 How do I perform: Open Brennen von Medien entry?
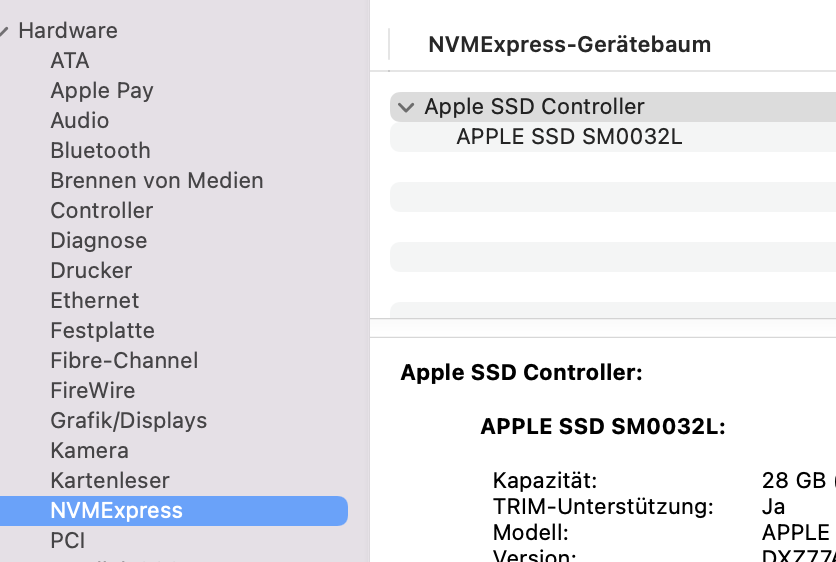(157, 181)
